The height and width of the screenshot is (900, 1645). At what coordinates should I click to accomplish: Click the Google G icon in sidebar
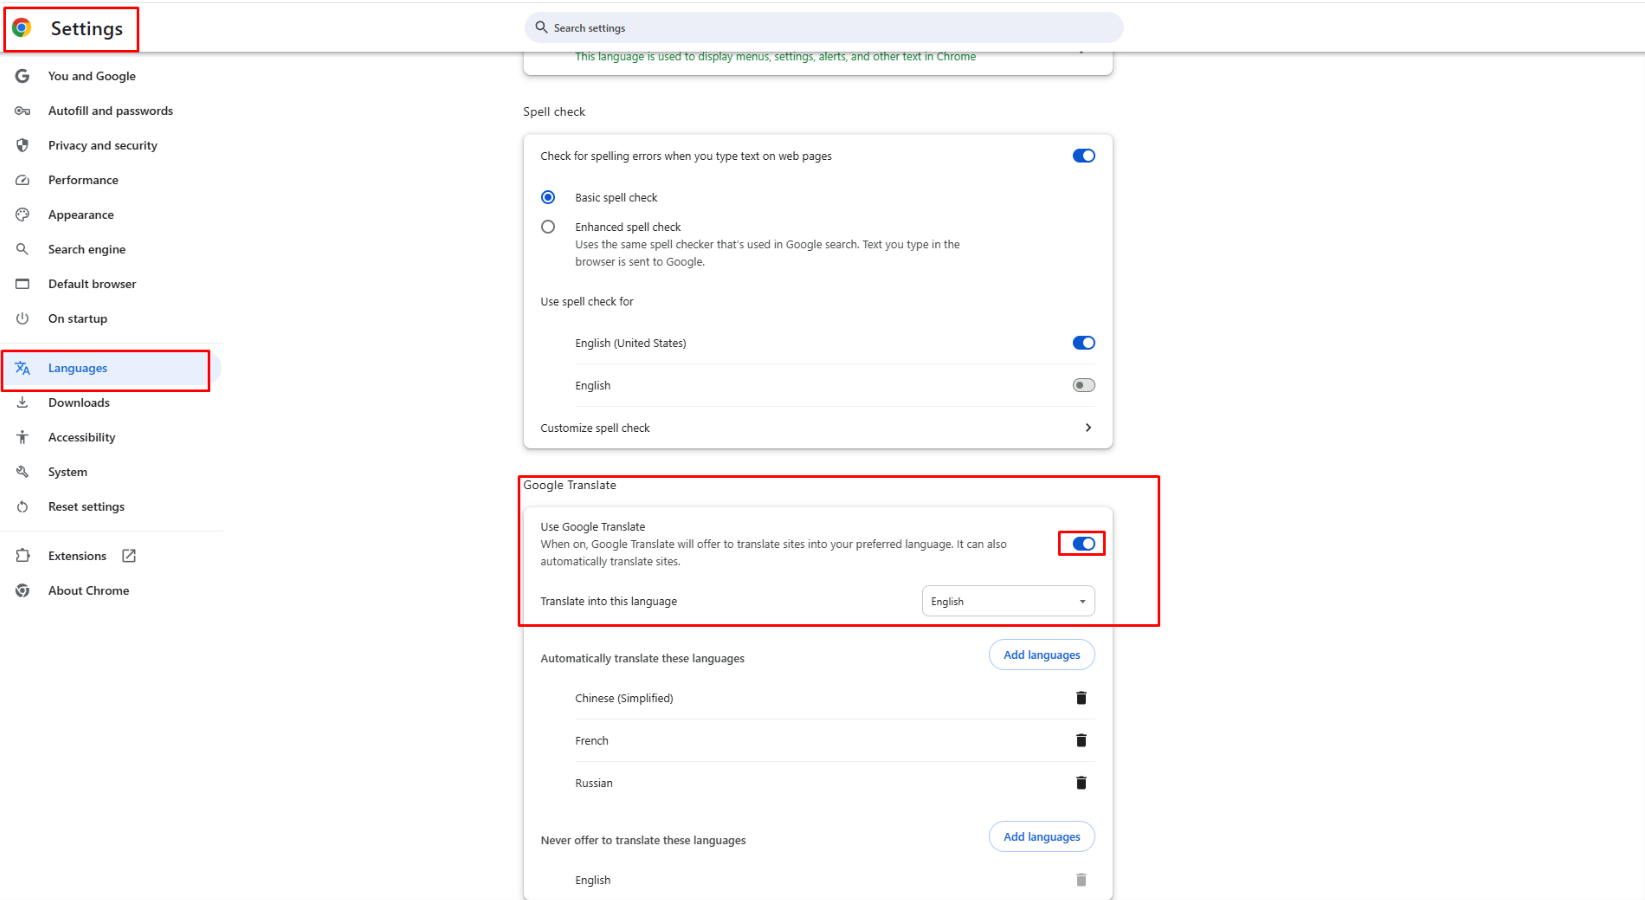point(22,76)
